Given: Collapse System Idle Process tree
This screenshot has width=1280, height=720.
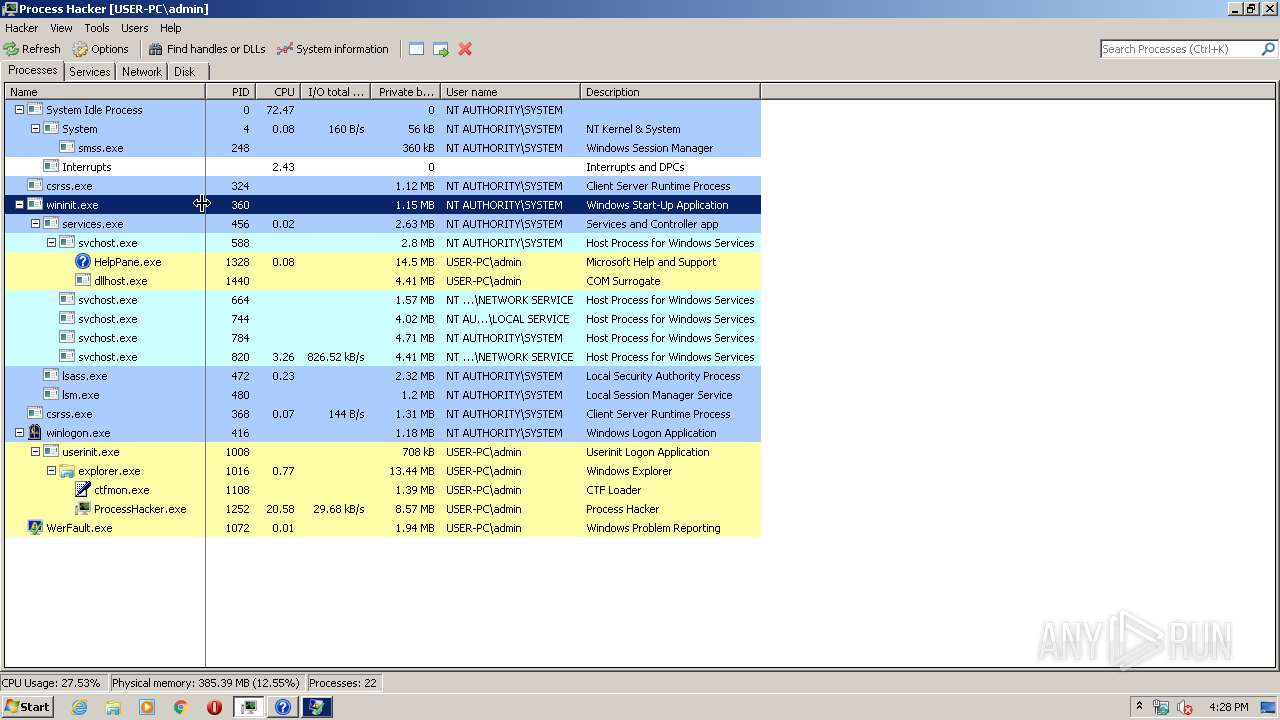Looking at the screenshot, I should pos(19,110).
